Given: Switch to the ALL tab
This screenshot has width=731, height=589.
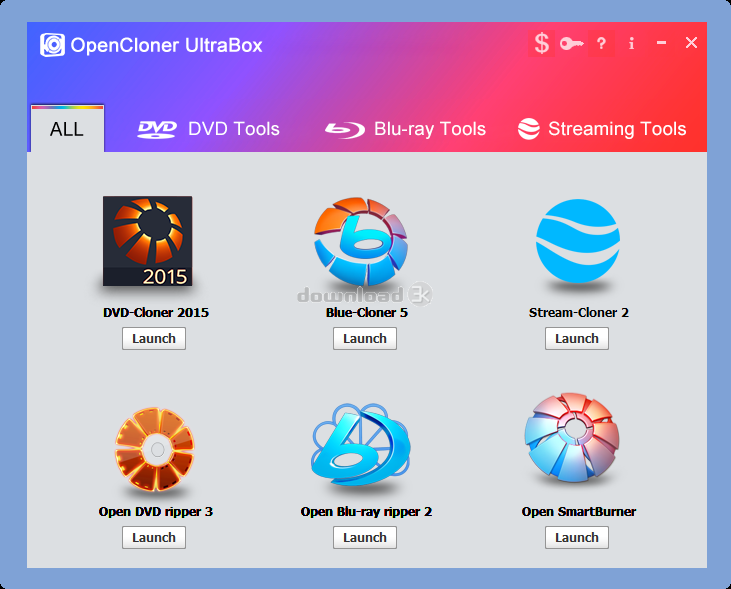Looking at the screenshot, I should [x=67, y=129].
